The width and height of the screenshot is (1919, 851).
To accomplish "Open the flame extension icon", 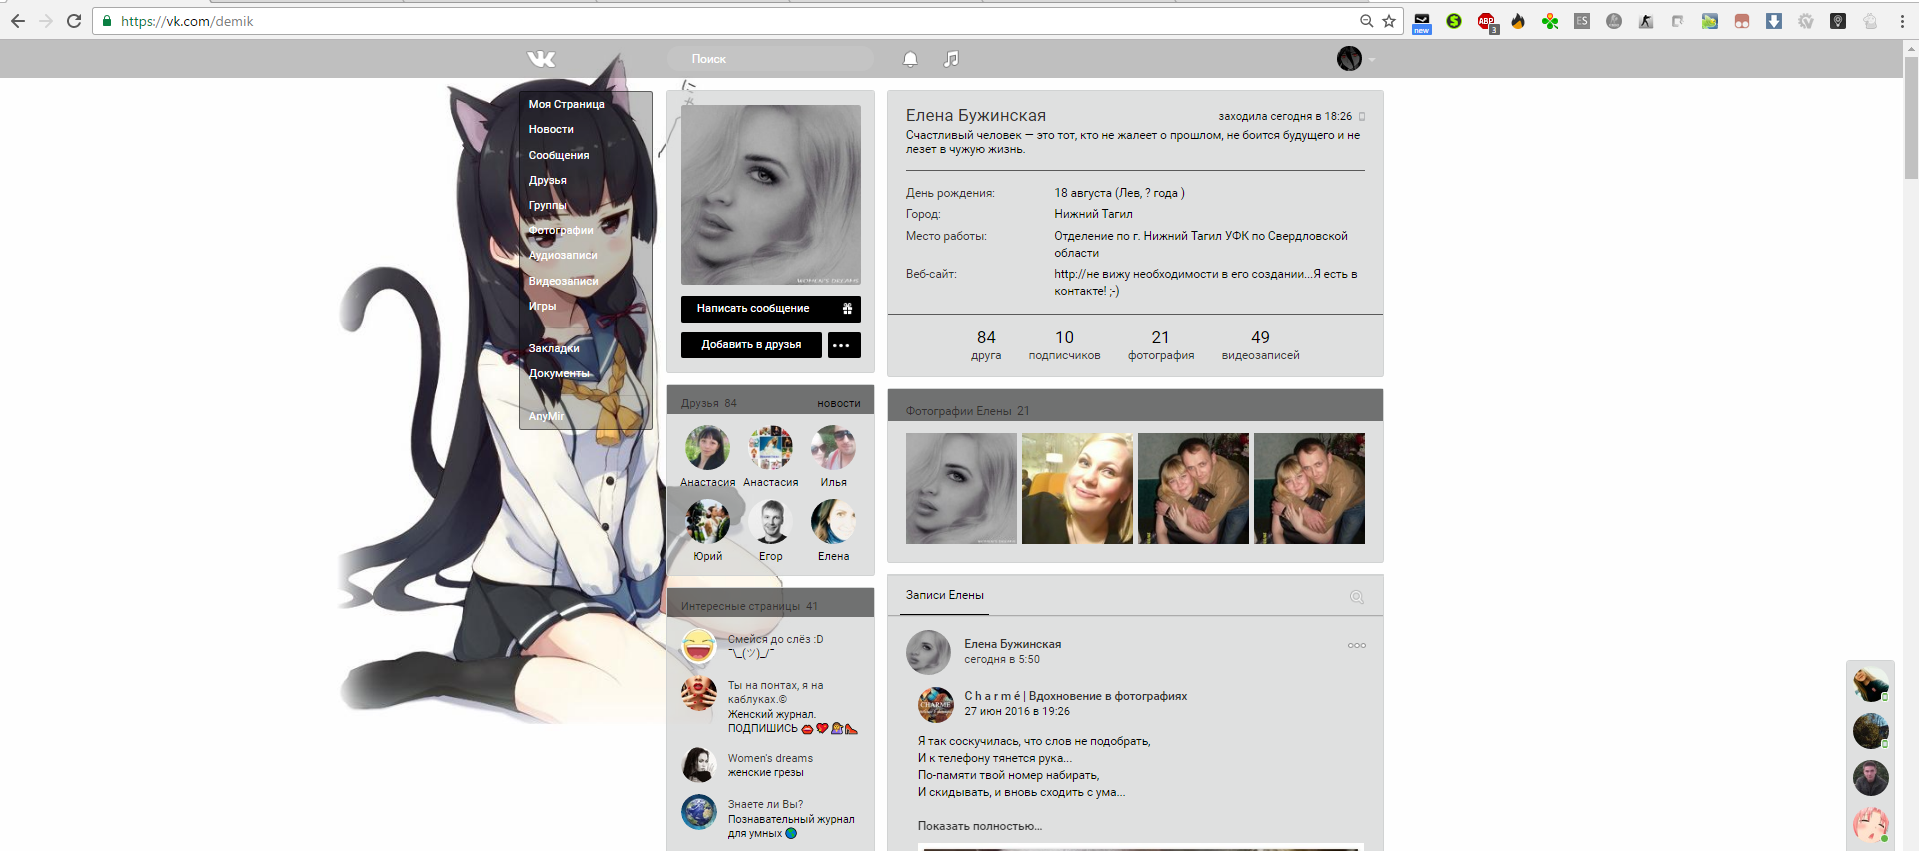I will pyautogui.click(x=1518, y=21).
